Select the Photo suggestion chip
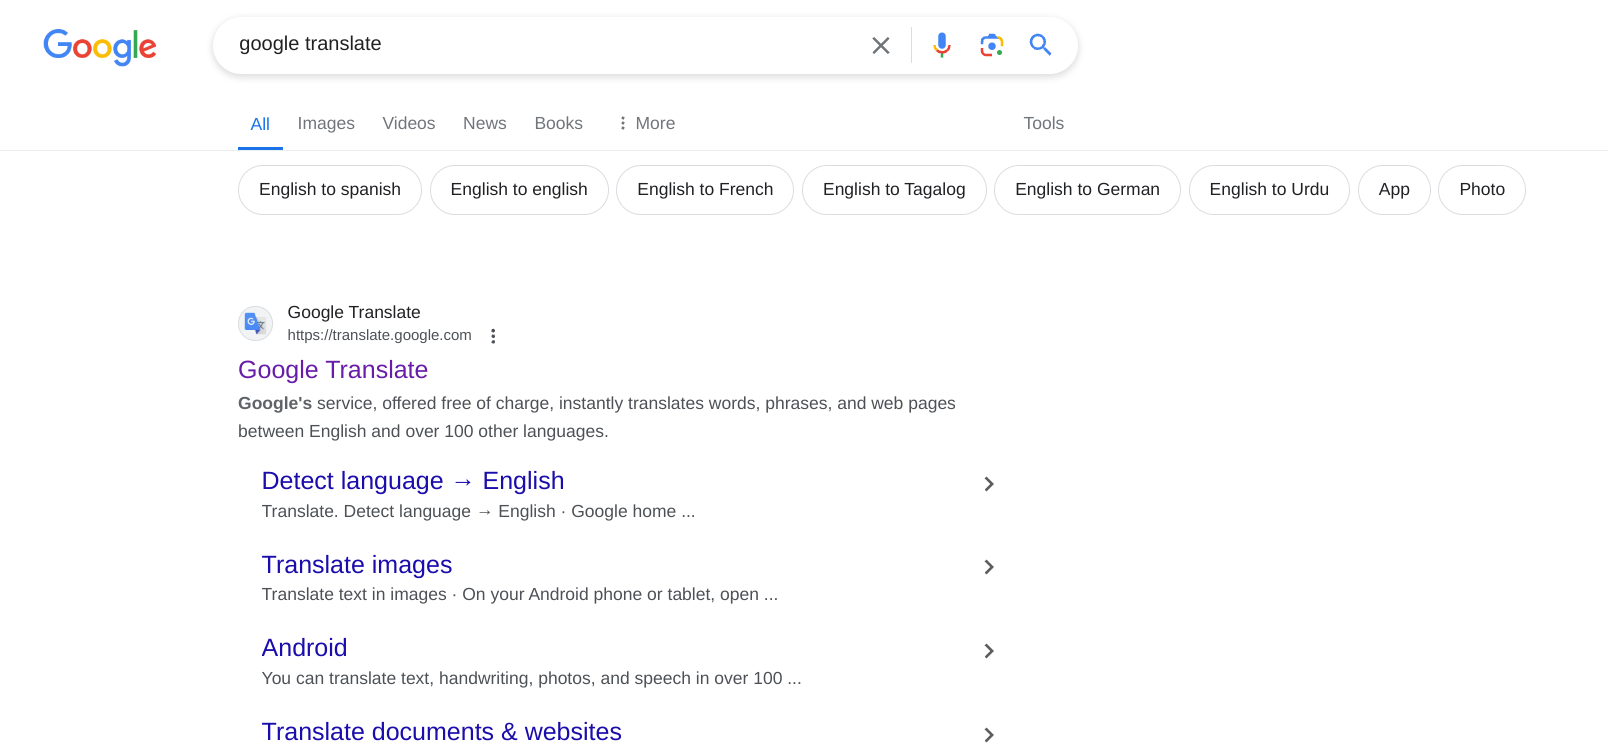1608x750 pixels. pos(1482,190)
